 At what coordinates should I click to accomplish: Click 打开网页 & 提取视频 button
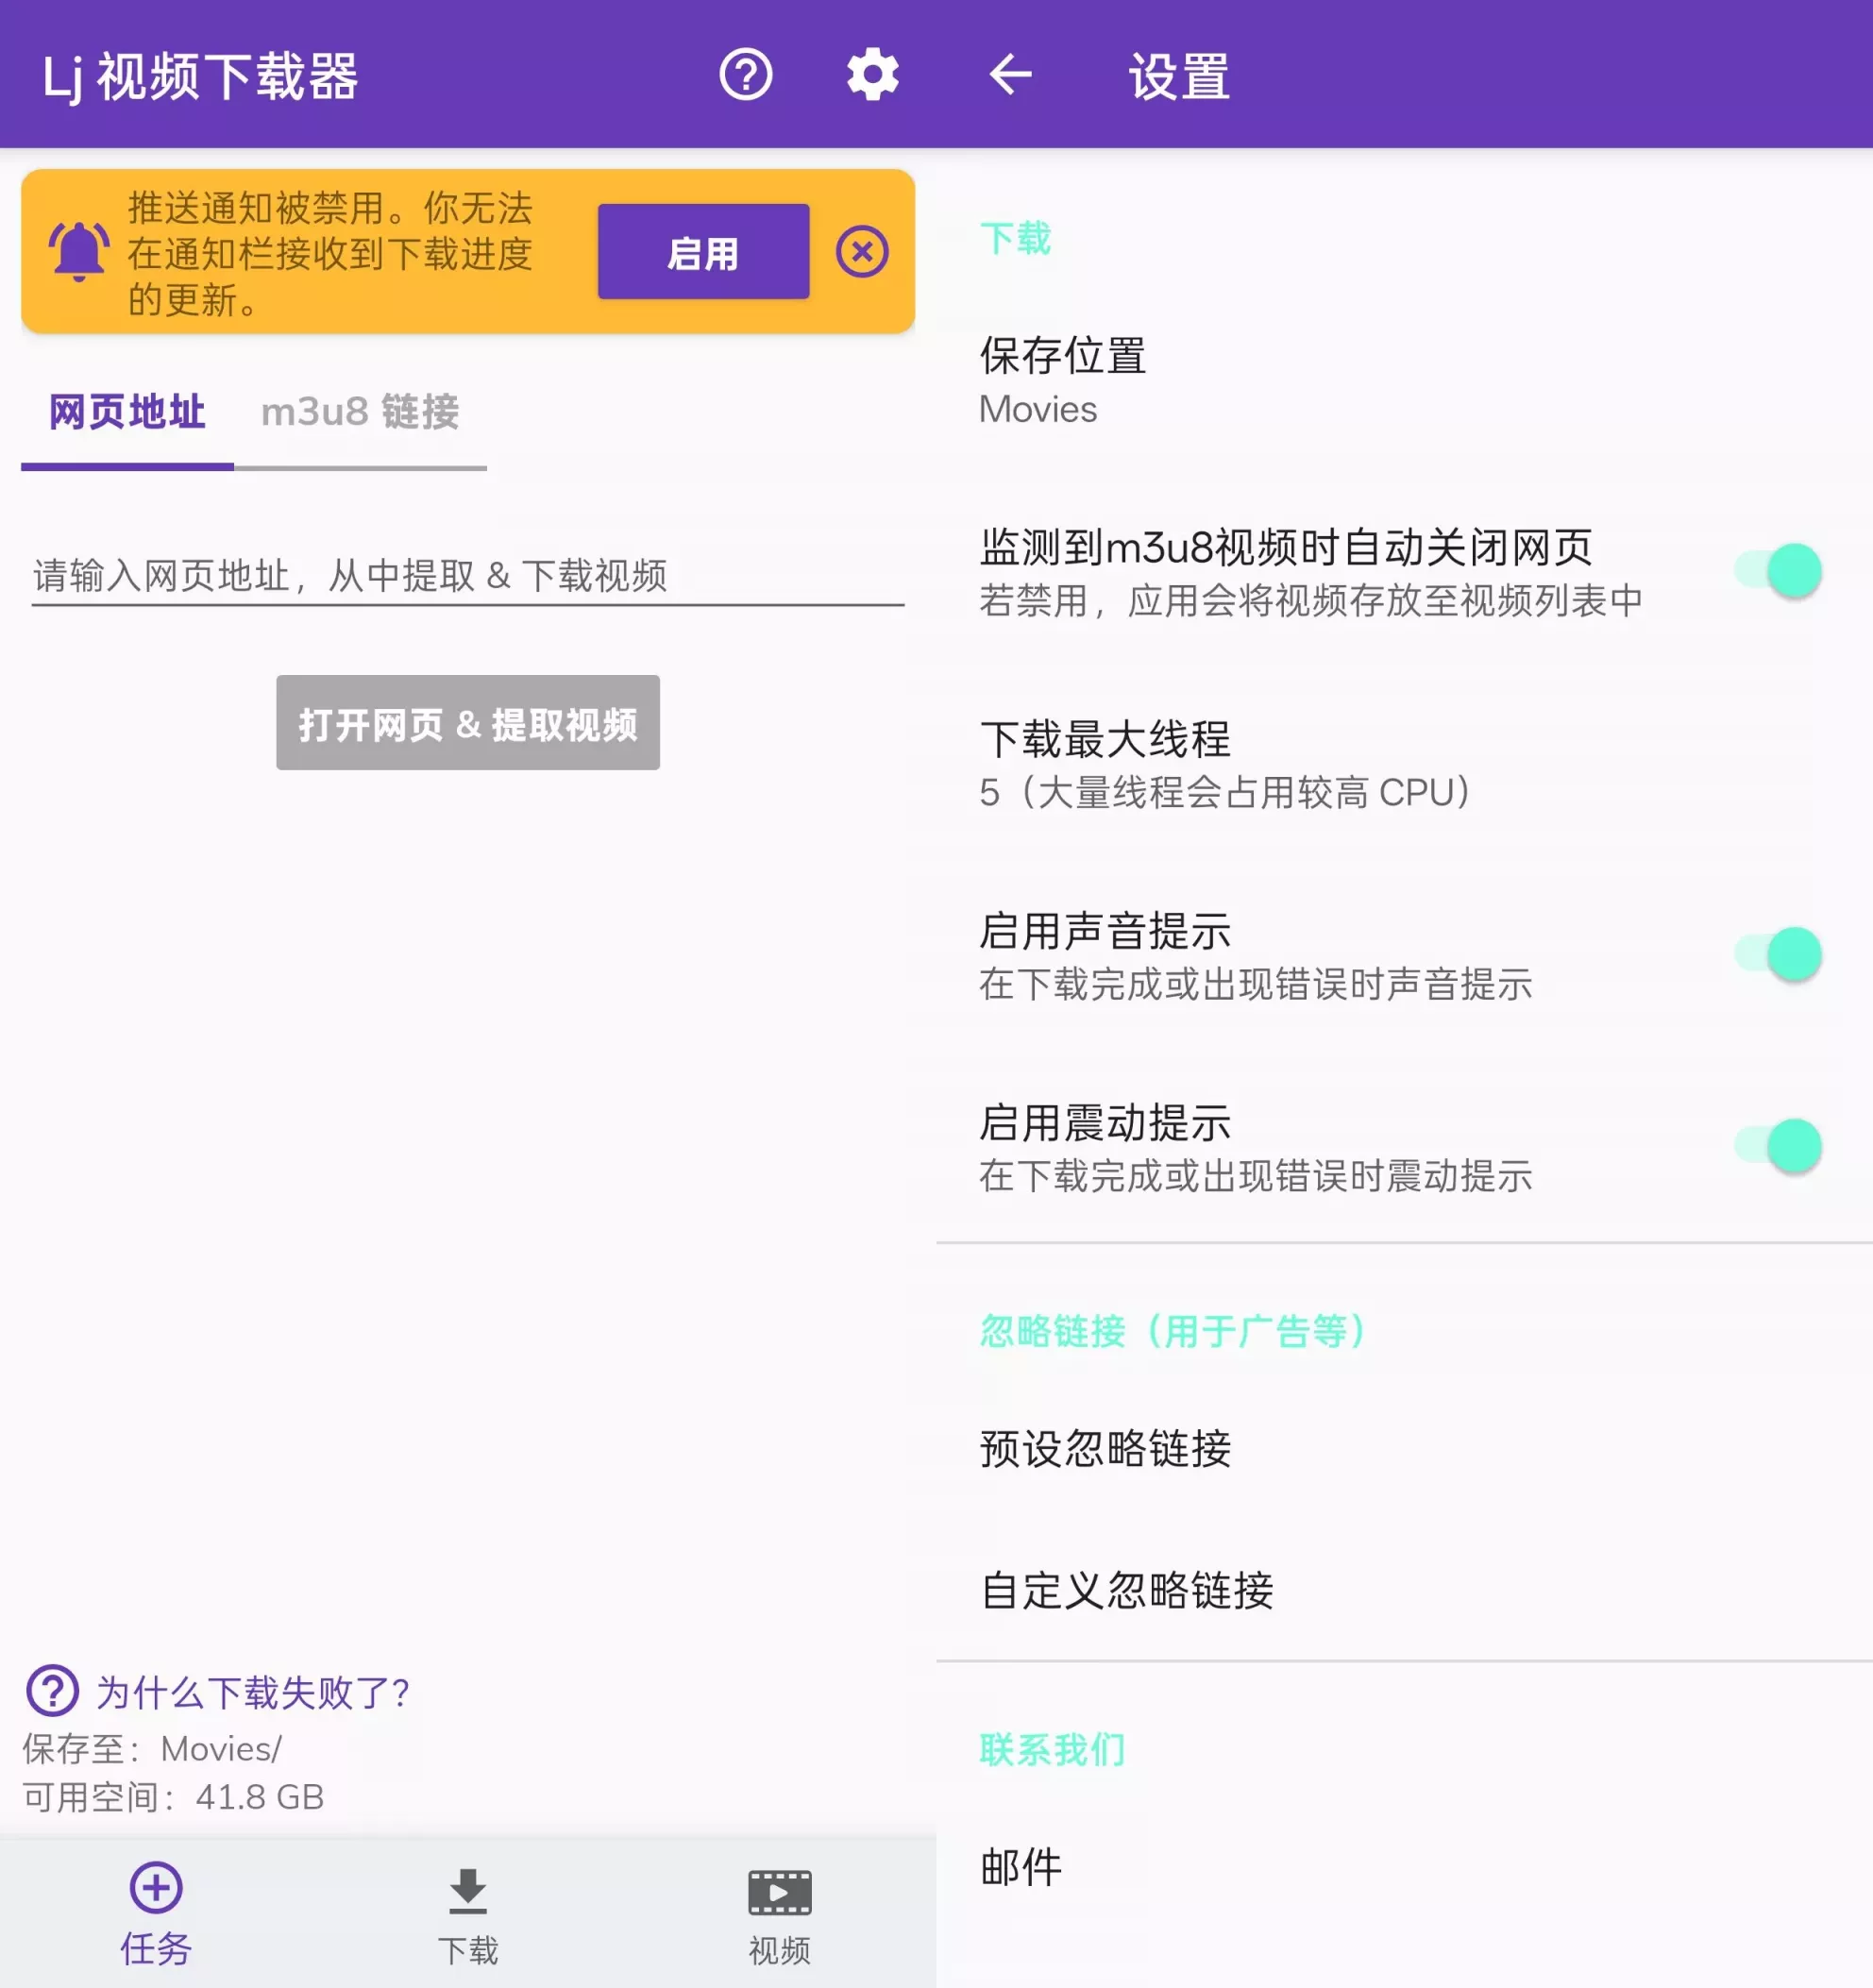click(467, 723)
